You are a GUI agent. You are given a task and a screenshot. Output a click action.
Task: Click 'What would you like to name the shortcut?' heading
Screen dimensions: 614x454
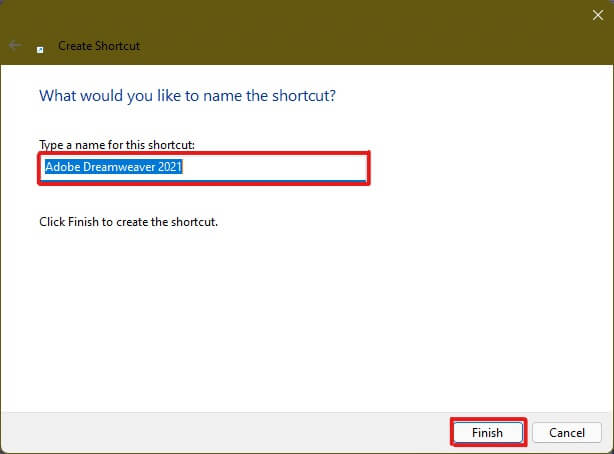pos(187,96)
